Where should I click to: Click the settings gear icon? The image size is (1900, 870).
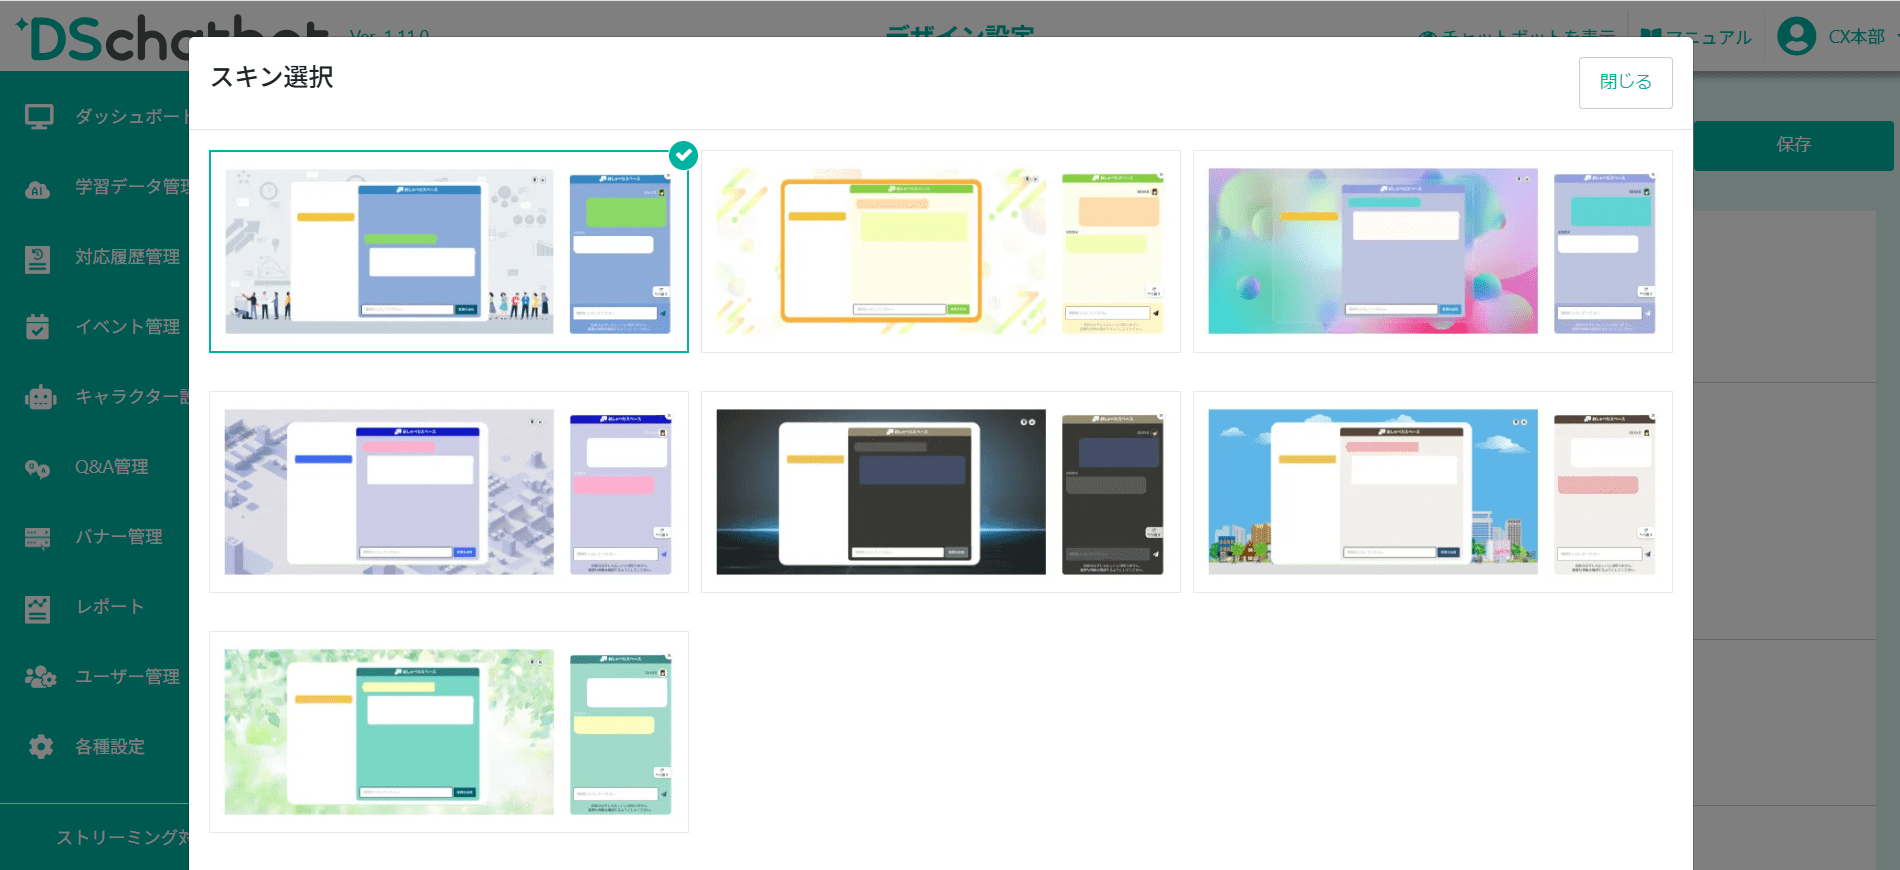click(x=40, y=747)
